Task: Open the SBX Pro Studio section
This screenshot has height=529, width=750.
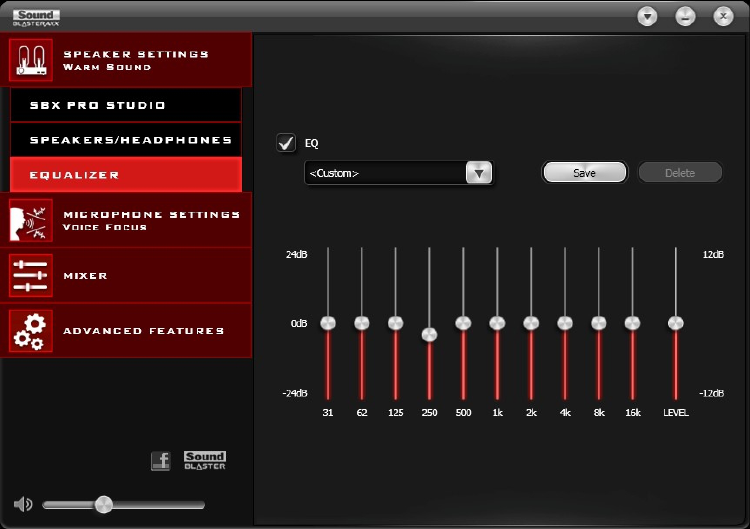Action: (x=126, y=105)
